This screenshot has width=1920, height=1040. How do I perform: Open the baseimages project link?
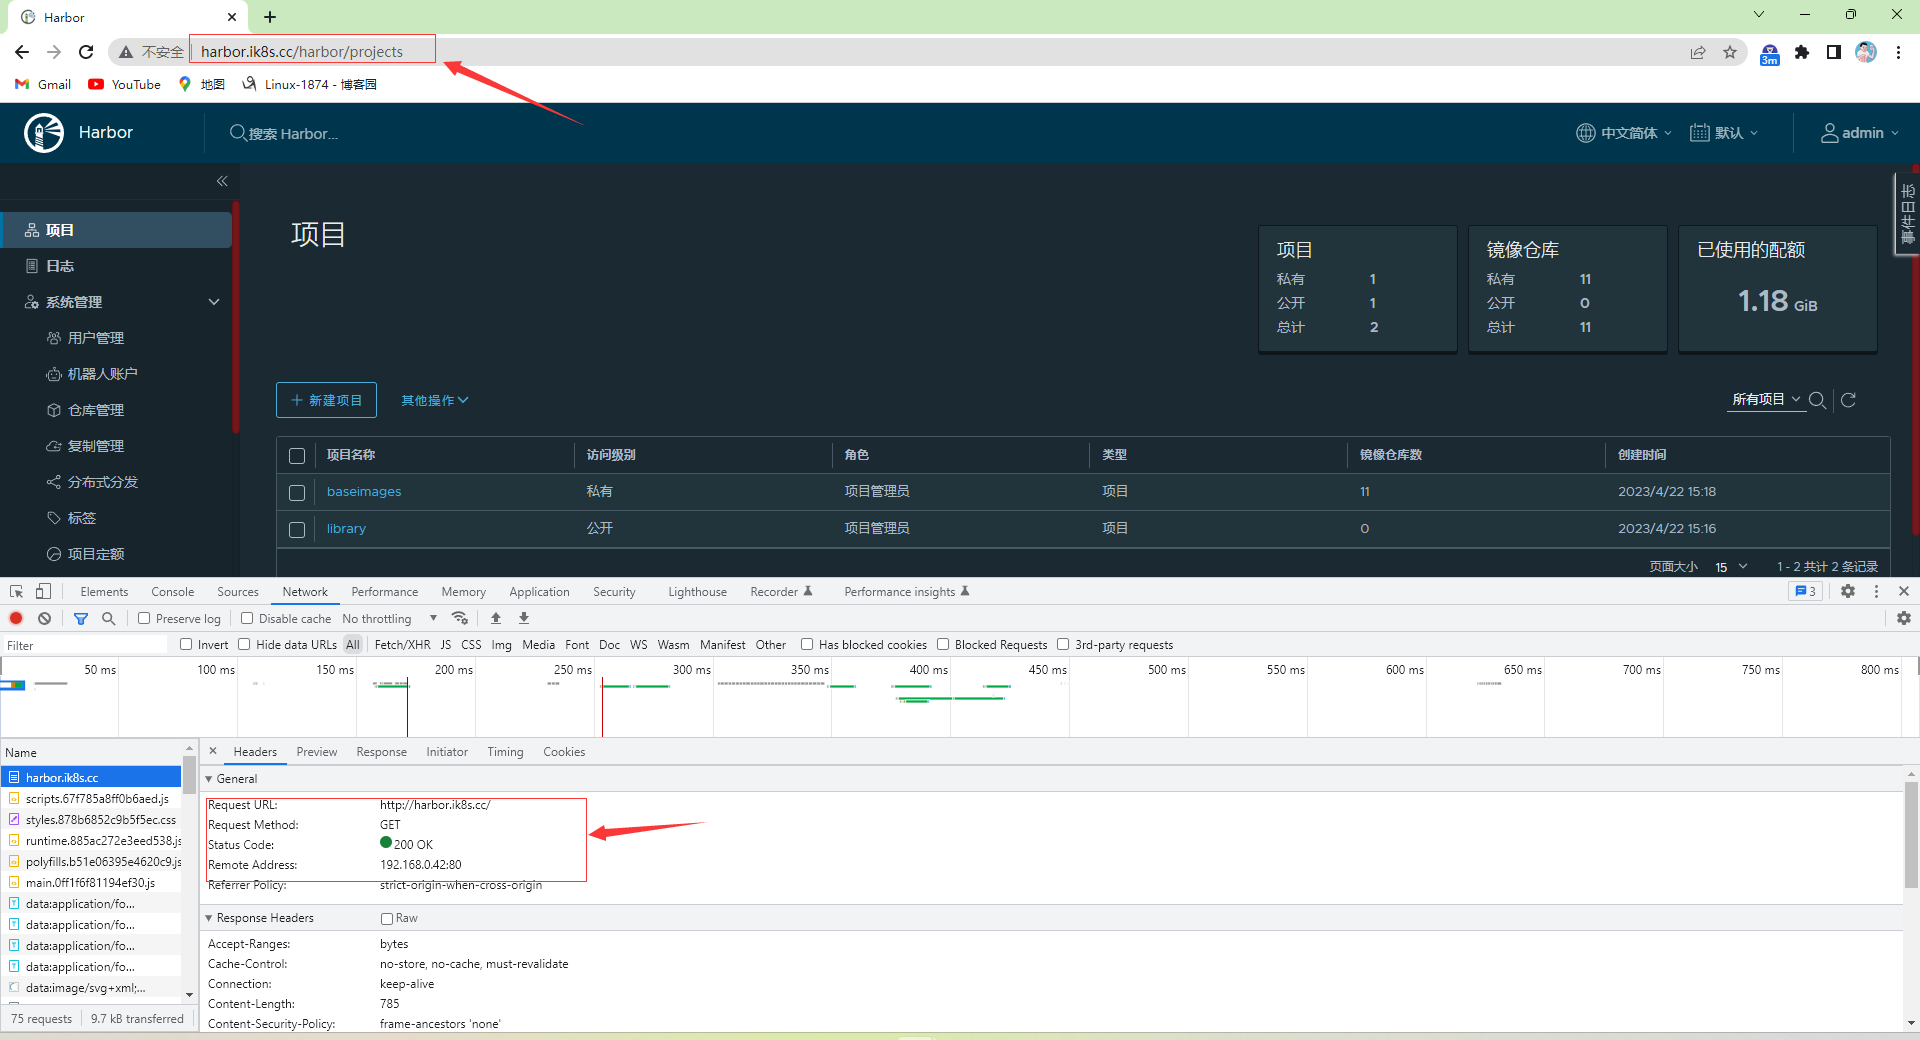tap(364, 491)
